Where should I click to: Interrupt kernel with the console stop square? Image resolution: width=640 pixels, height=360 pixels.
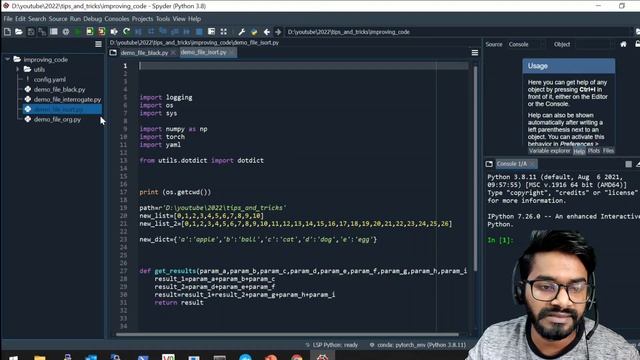point(629,164)
